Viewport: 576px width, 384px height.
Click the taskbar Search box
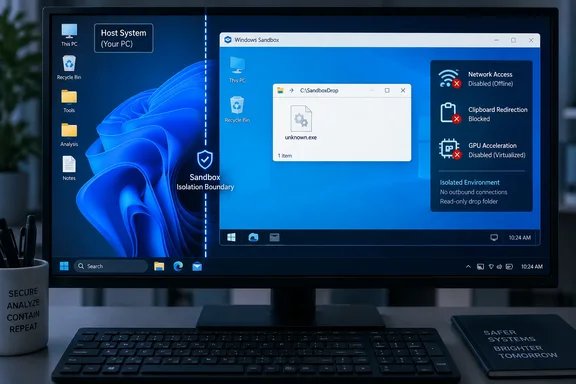[111, 266]
